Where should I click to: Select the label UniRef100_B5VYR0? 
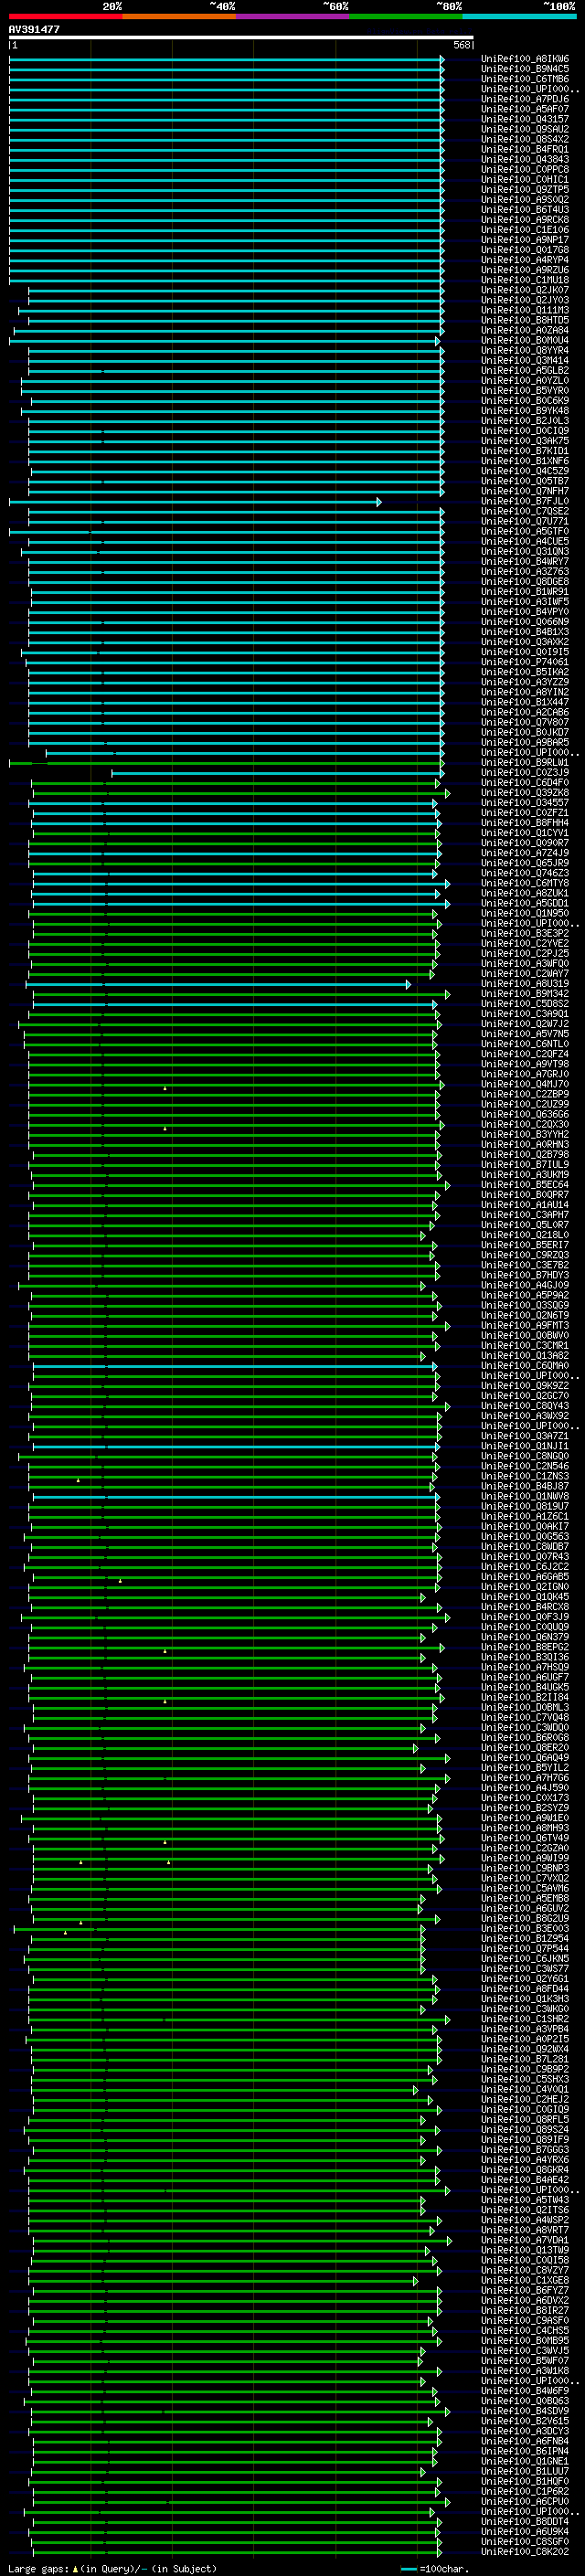coord(525,390)
